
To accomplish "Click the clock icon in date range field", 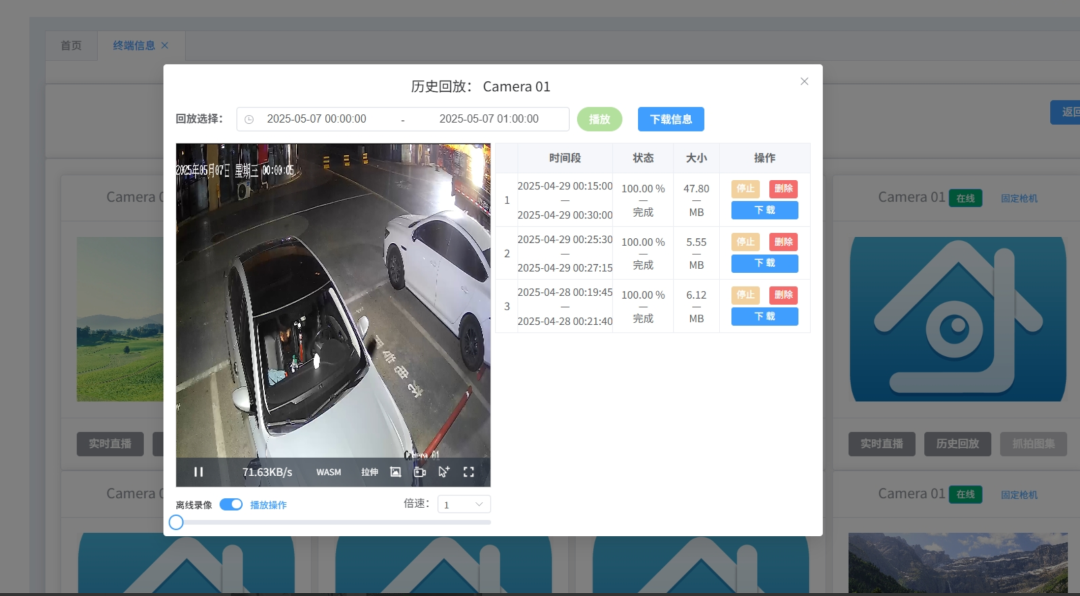I will [249, 119].
